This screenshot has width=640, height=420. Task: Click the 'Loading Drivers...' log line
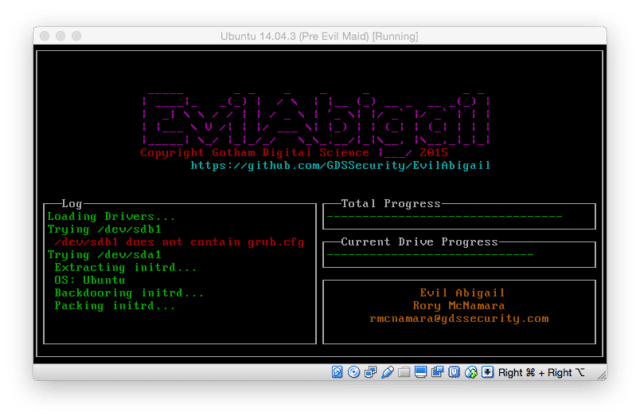pyautogui.click(x=111, y=216)
